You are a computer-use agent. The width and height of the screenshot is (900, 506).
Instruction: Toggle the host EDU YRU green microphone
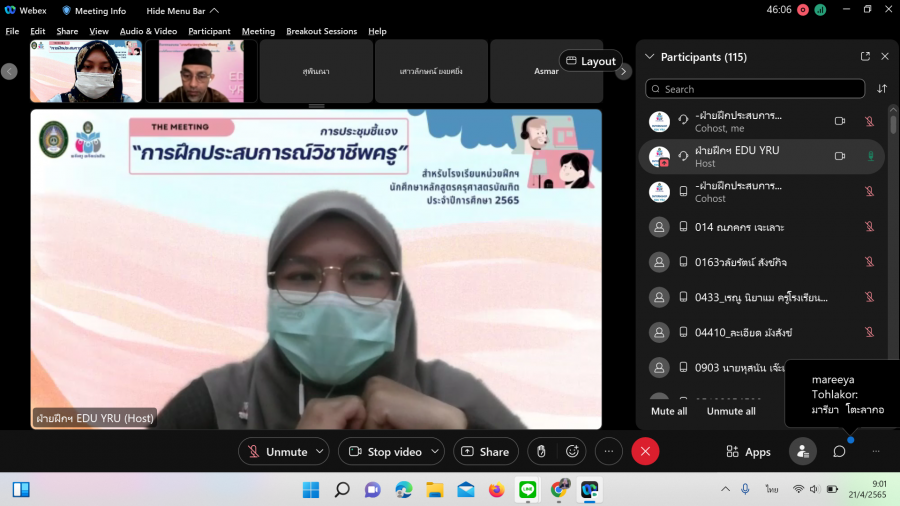[x=869, y=156]
